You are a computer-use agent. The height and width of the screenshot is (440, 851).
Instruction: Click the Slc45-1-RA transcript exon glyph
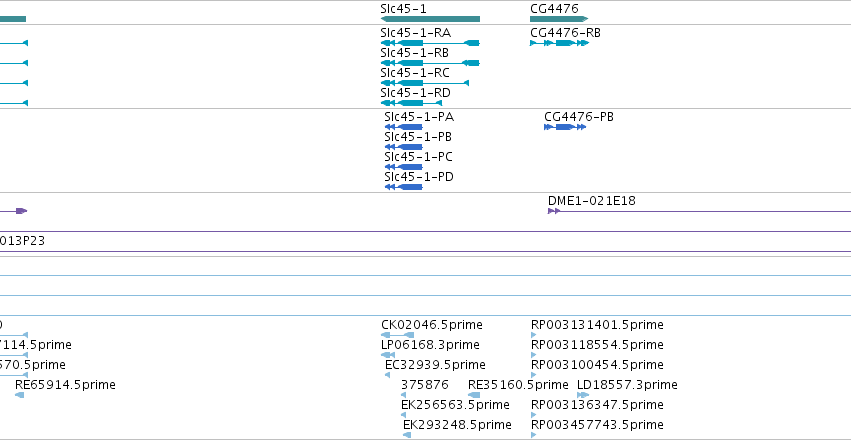coord(430,43)
